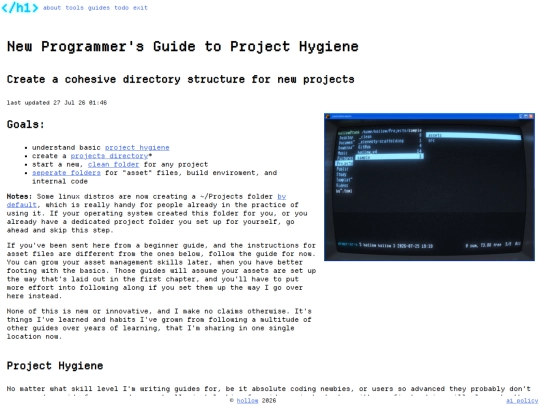Click the 'Goals:' heading
540x405 pixels.
(26, 124)
